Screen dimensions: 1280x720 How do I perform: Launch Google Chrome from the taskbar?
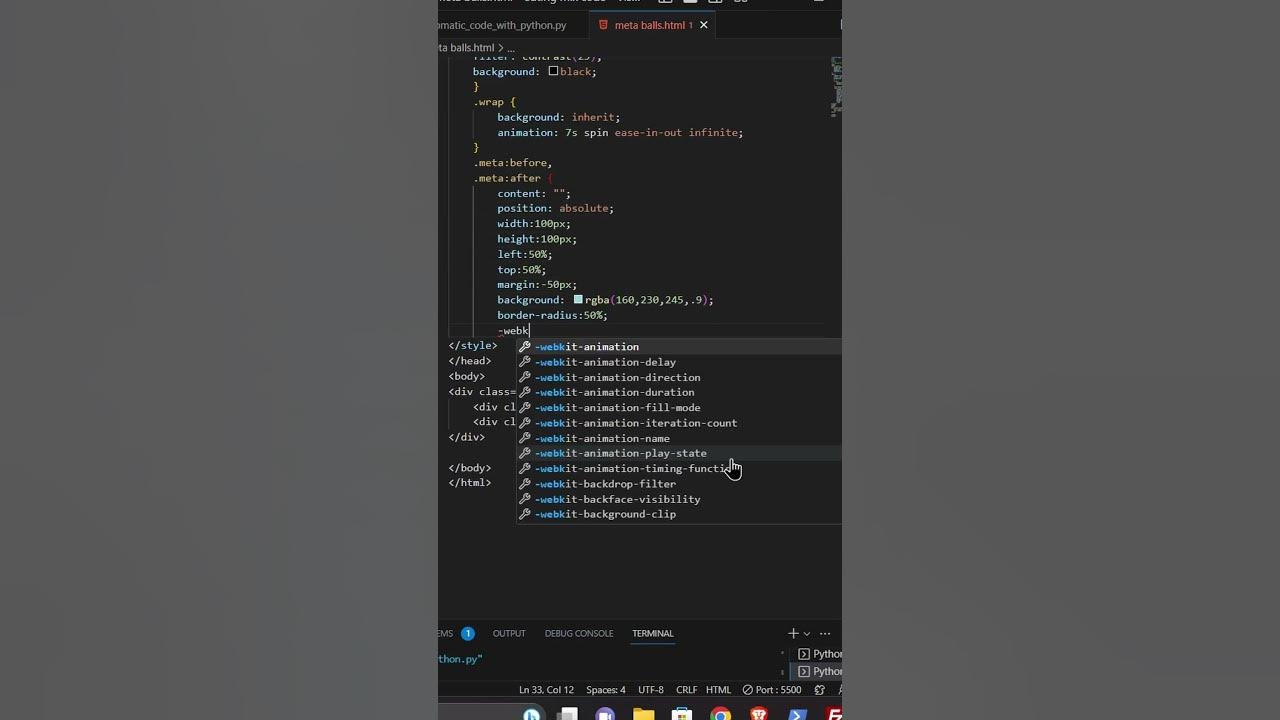coord(720,714)
